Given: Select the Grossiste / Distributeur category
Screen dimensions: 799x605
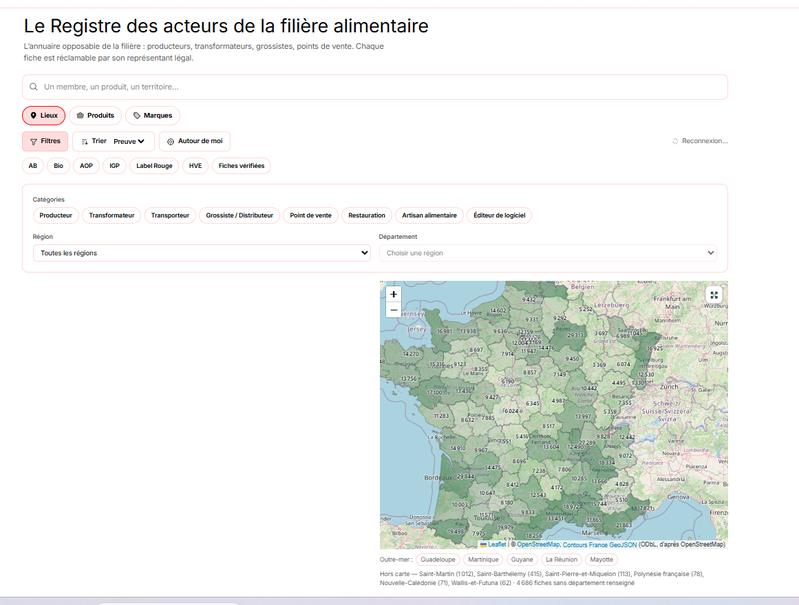Looking at the screenshot, I should click(239, 216).
